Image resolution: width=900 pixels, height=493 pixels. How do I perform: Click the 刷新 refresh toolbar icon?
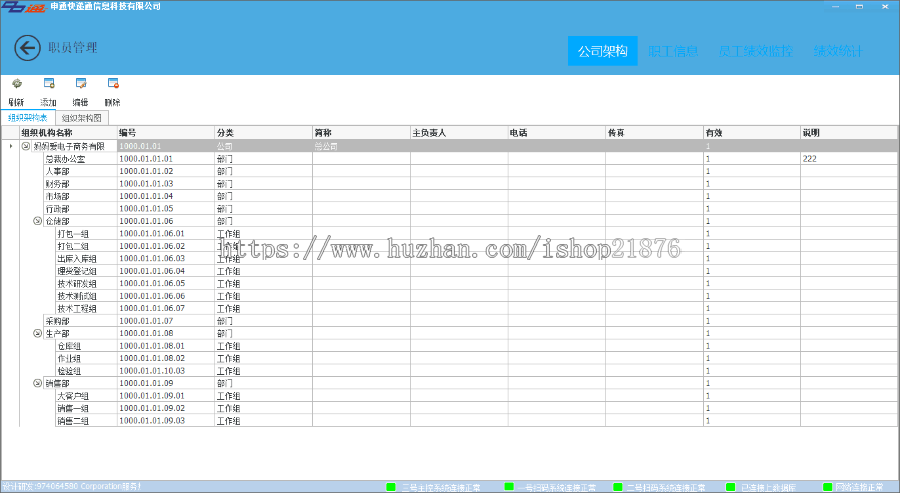[17, 84]
